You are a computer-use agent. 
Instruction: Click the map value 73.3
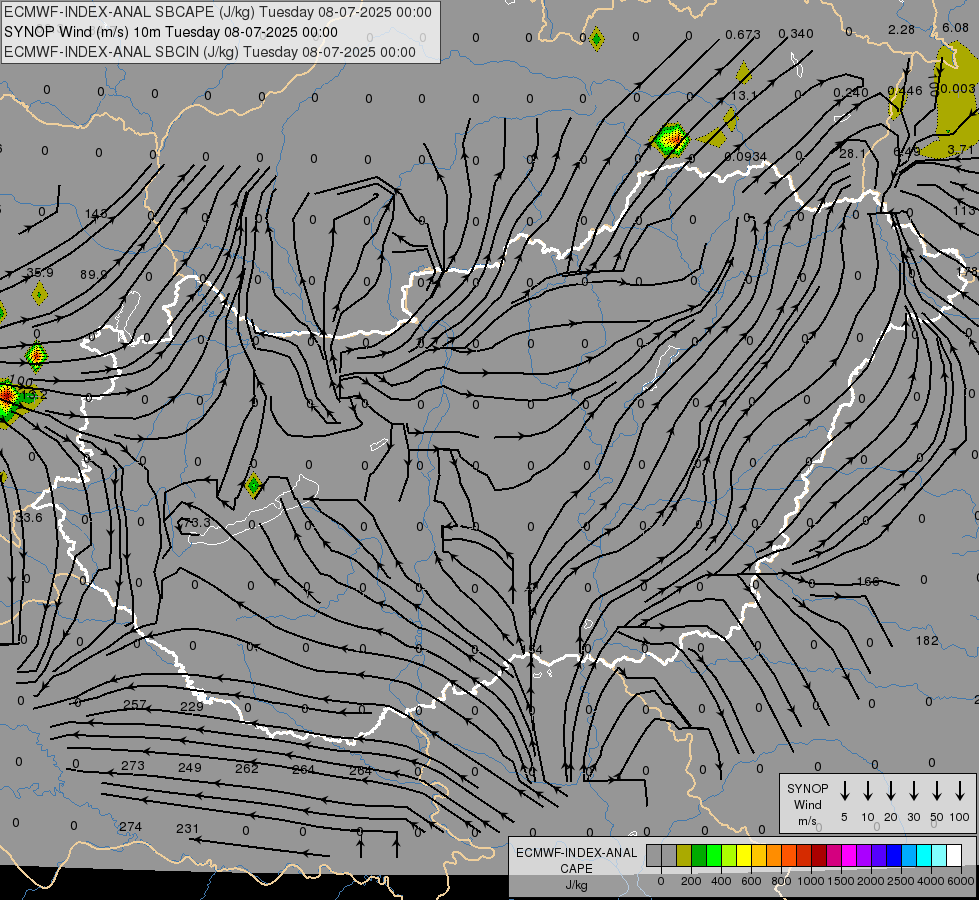point(195,522)
